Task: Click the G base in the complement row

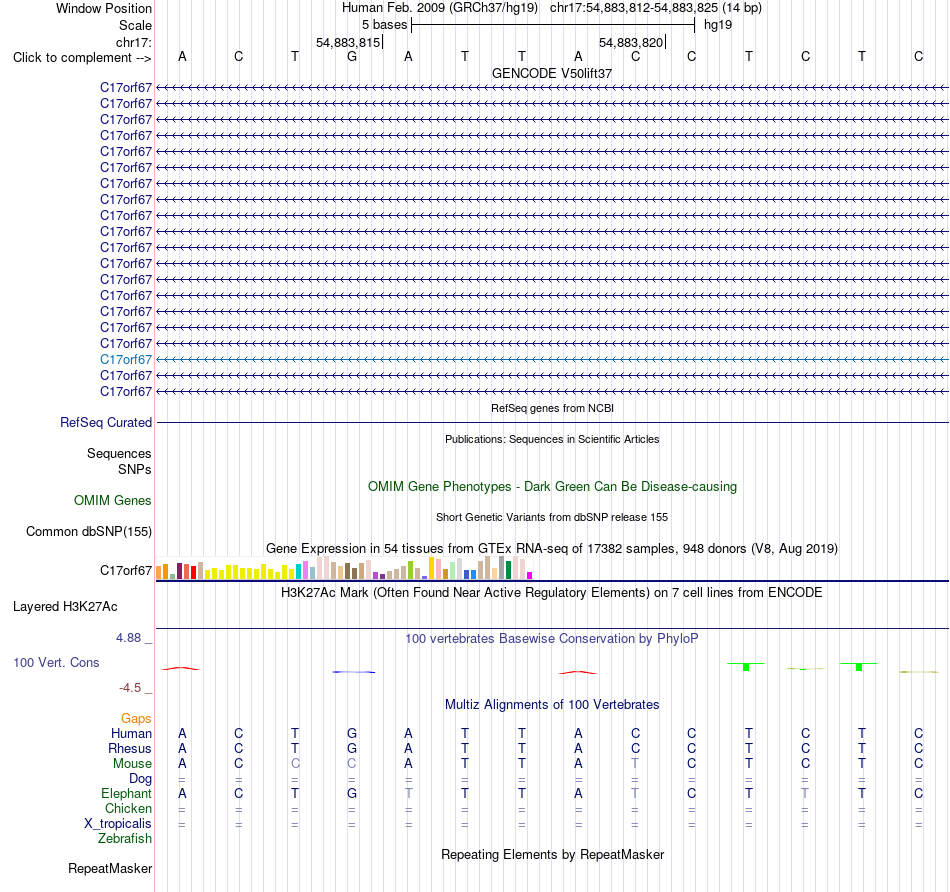Action: coord(352,56)
